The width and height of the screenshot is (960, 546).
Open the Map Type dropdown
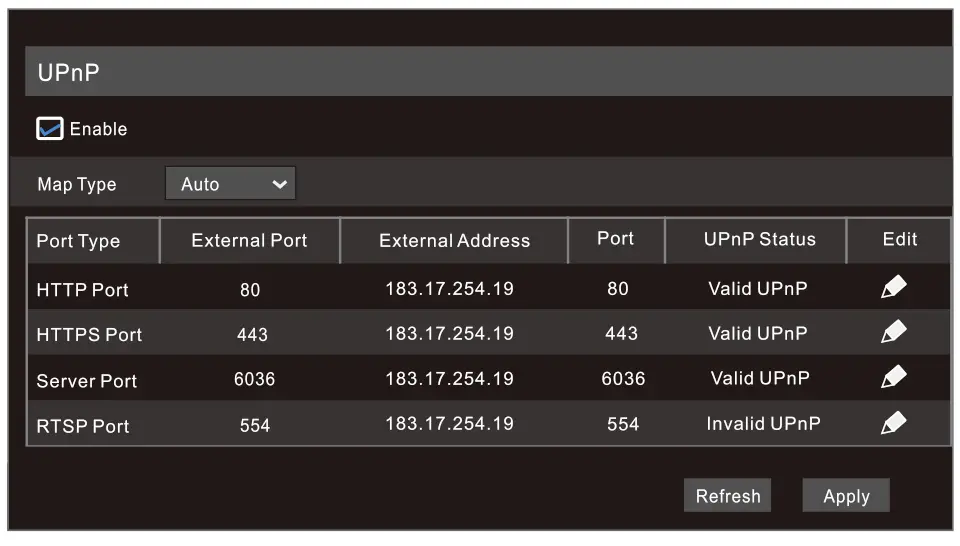point(230,184)
